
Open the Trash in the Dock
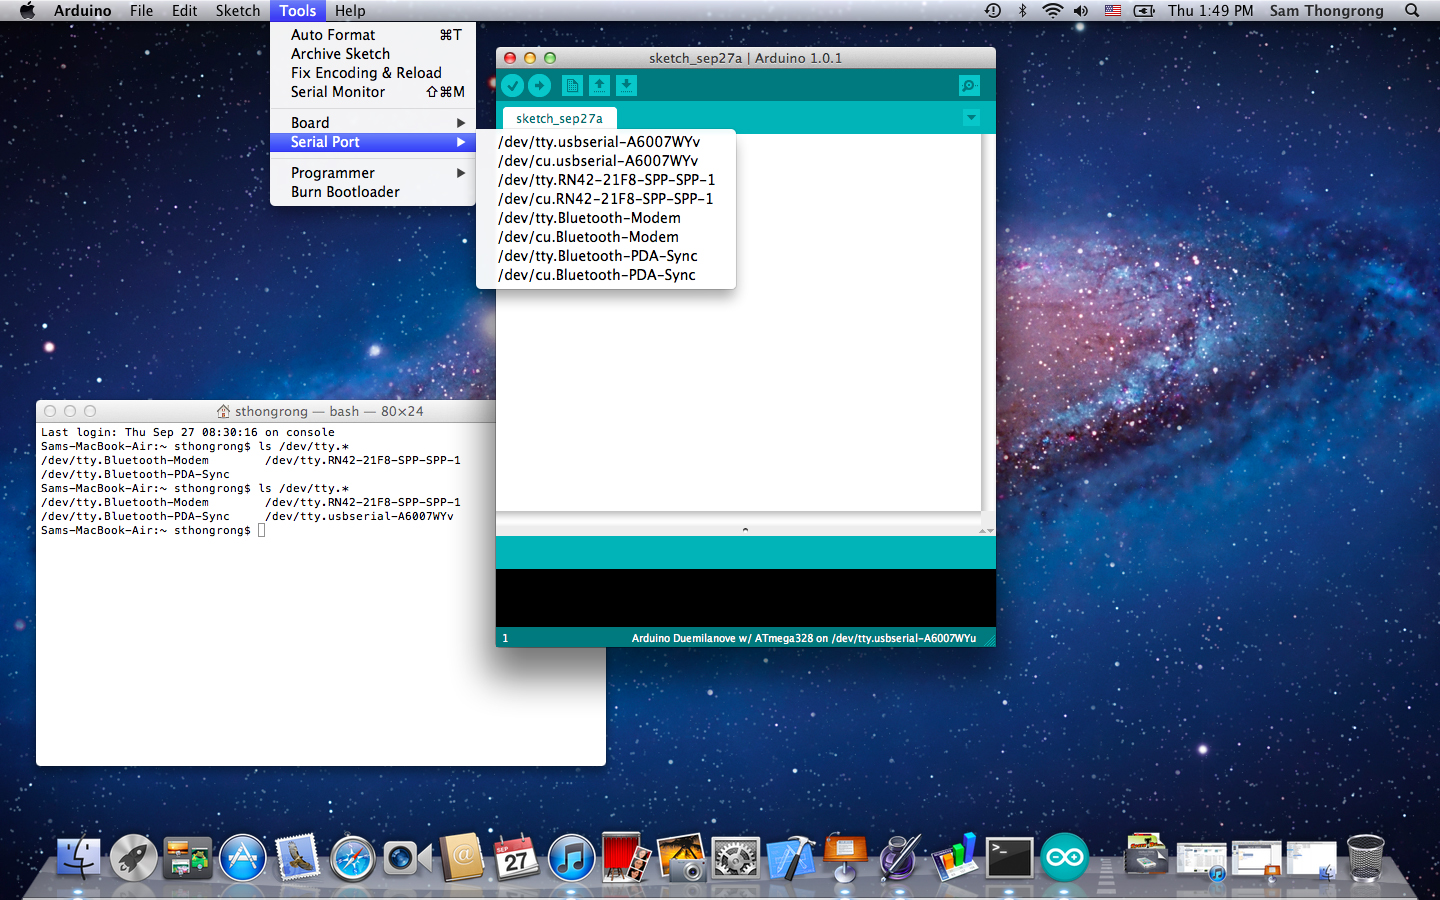tap(1365, 858)
